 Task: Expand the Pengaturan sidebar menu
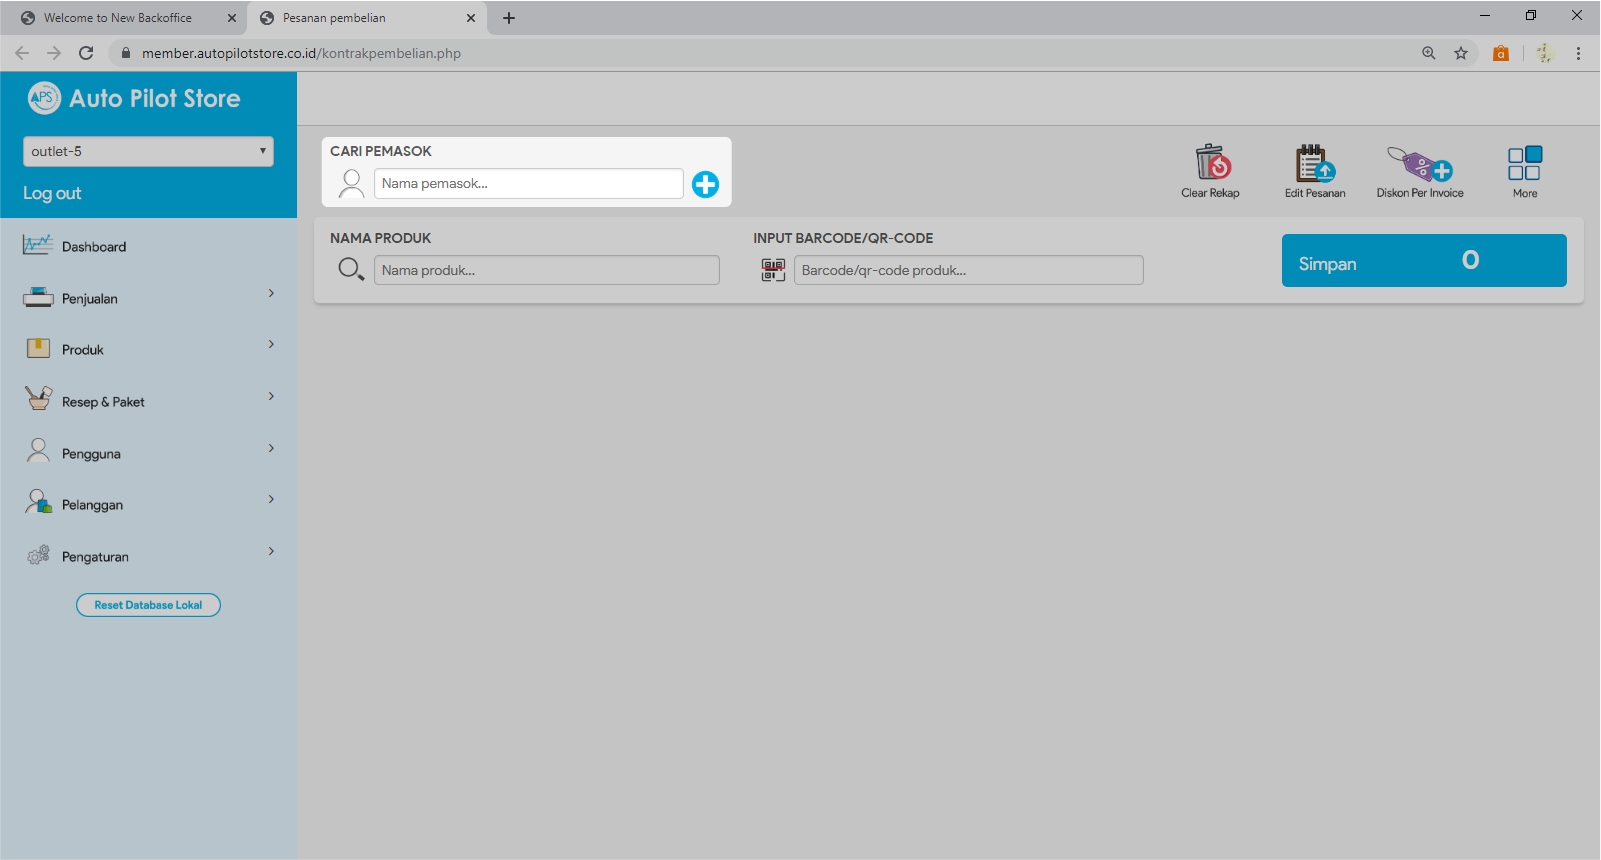point(148,556)
